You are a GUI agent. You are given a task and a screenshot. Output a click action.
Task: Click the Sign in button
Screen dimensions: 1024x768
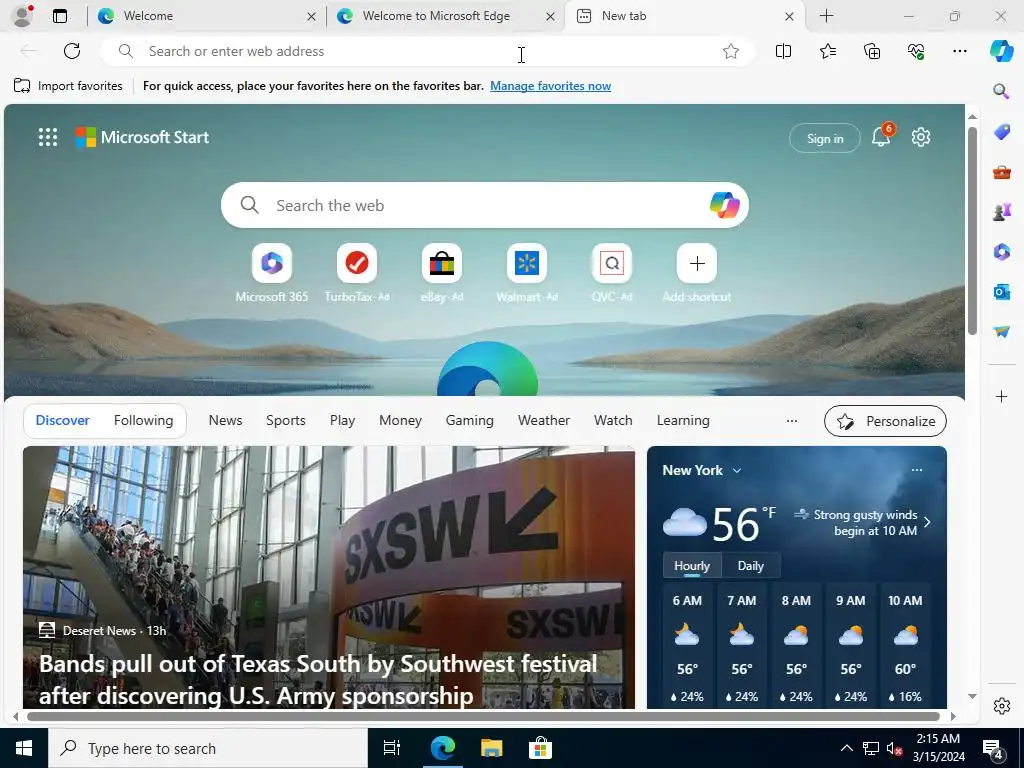(825, 138)
